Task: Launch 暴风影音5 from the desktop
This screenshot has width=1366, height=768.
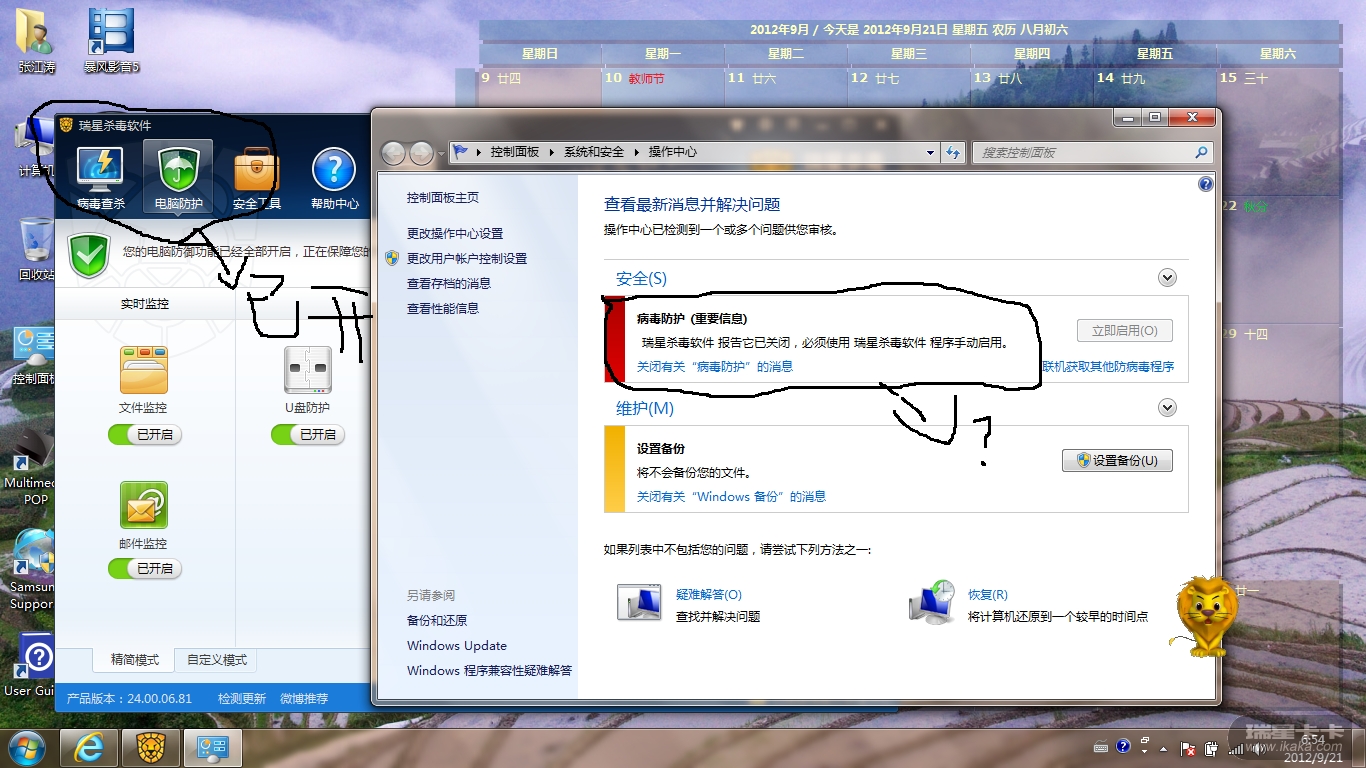Action: [111, 40]
